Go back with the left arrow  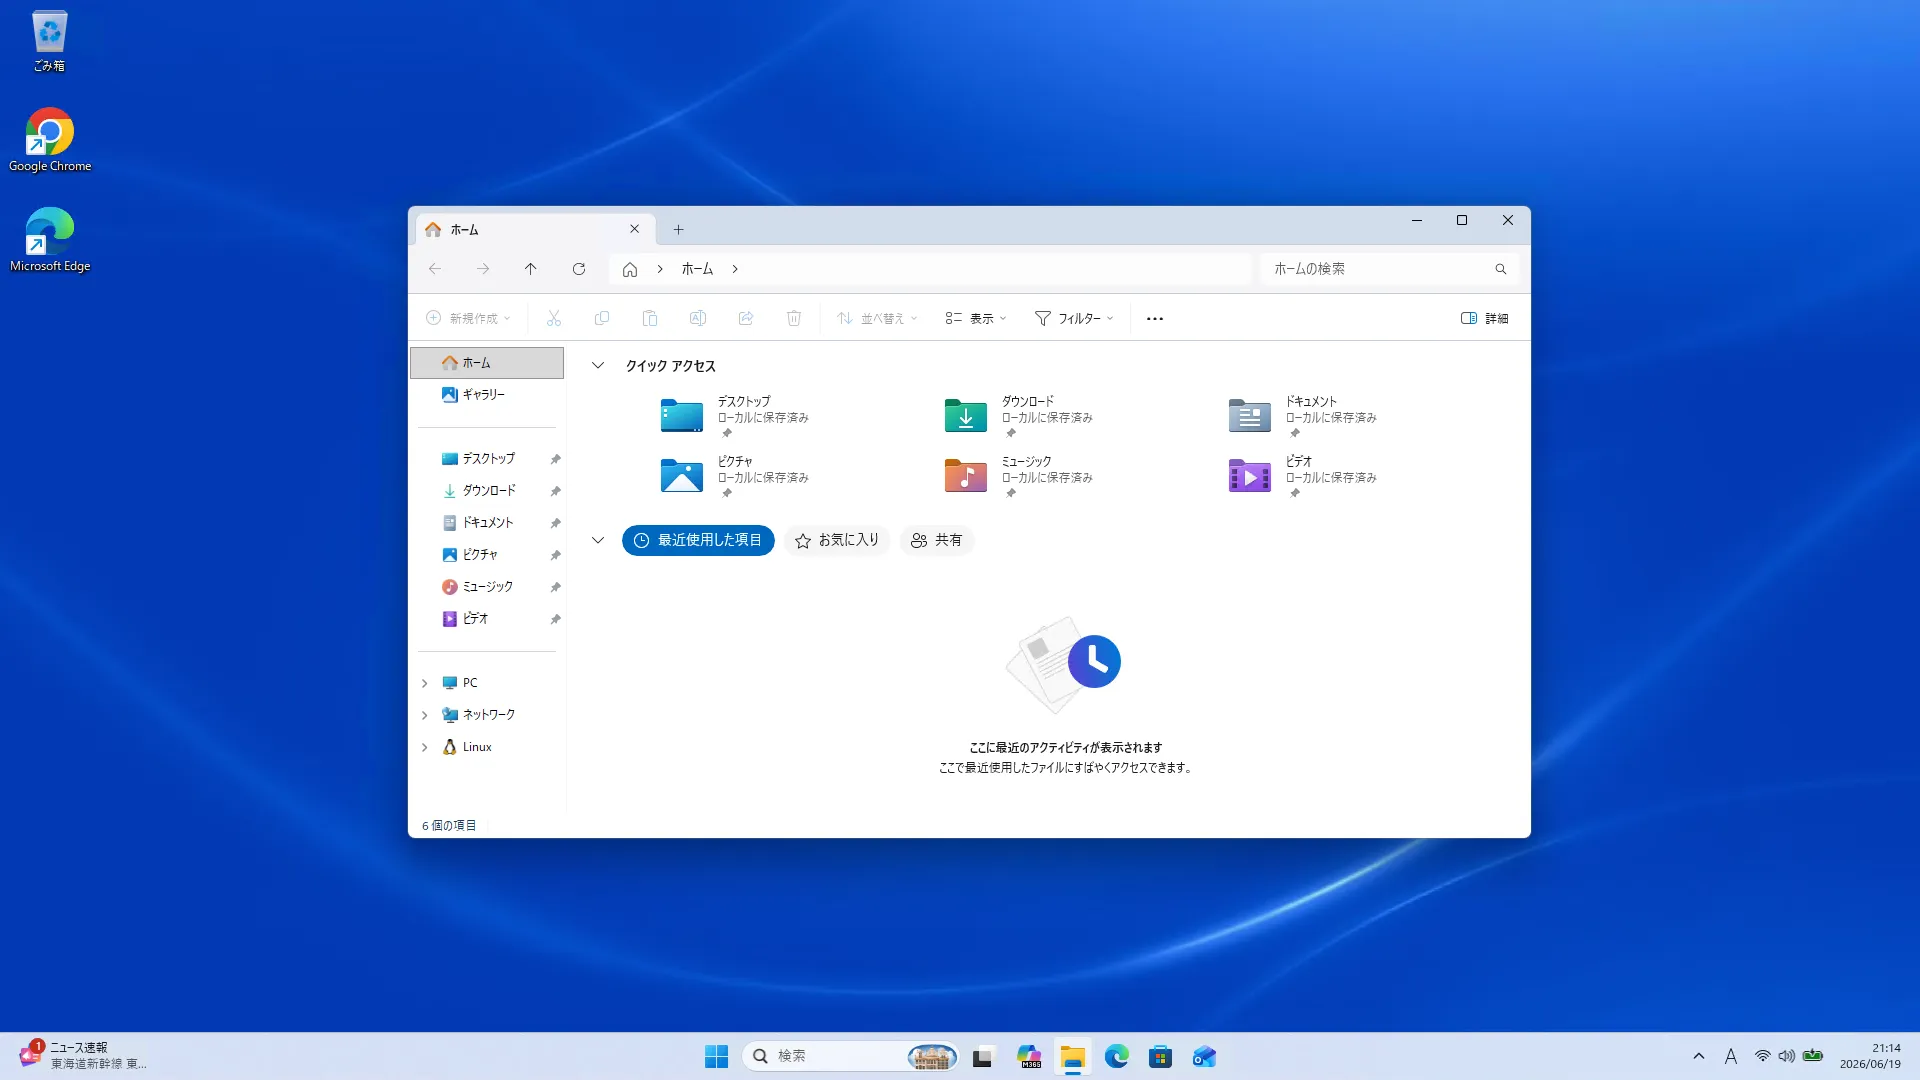click(x=434, y=269)
